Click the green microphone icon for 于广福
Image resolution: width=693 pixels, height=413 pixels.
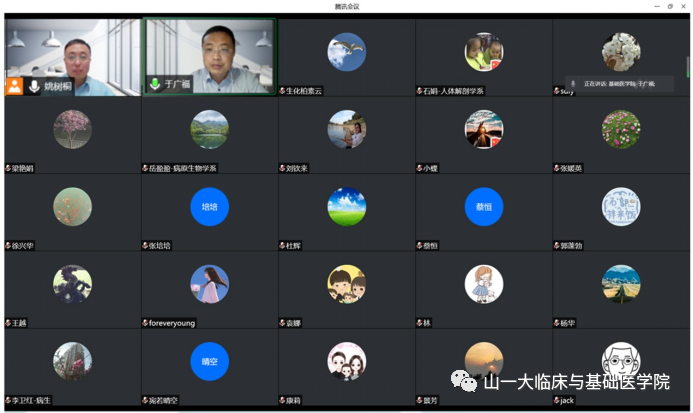pyautogui.click(x=155, y=85)
